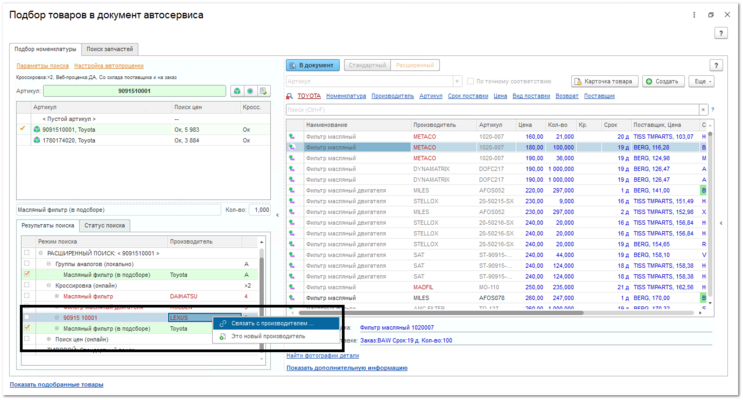Screen dimensions: 743x400
Task: Click the help button under window controls
Action: pos(721,33)
